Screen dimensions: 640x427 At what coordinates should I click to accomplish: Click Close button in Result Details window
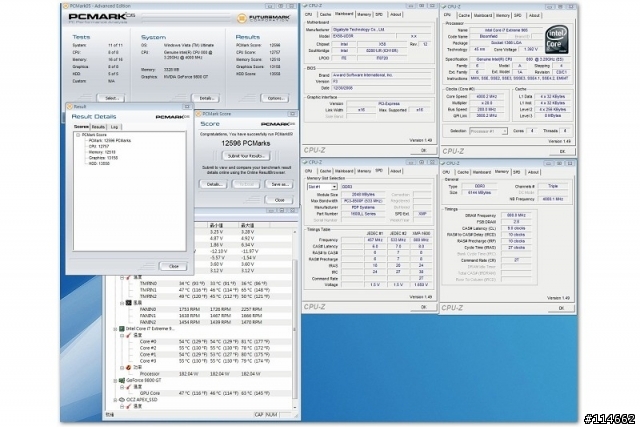(173, 266)
